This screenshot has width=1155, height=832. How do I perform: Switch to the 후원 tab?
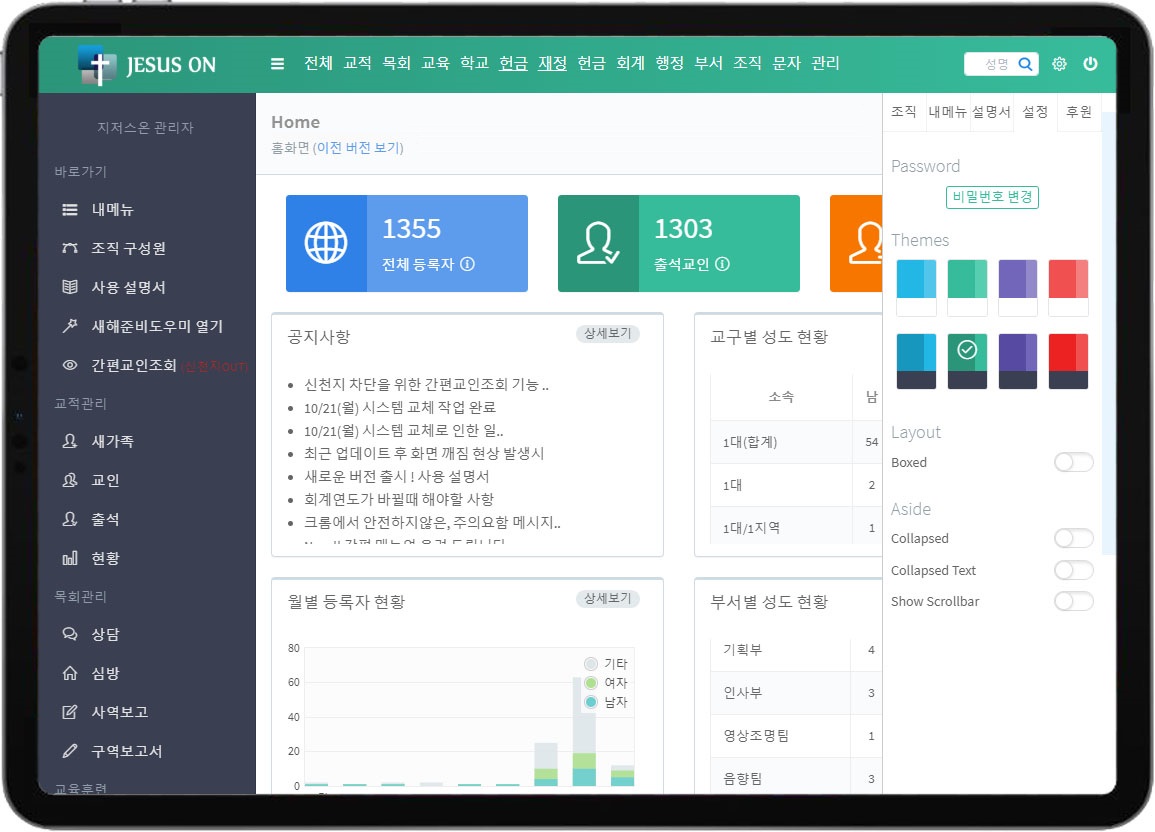pos(1079,112)
